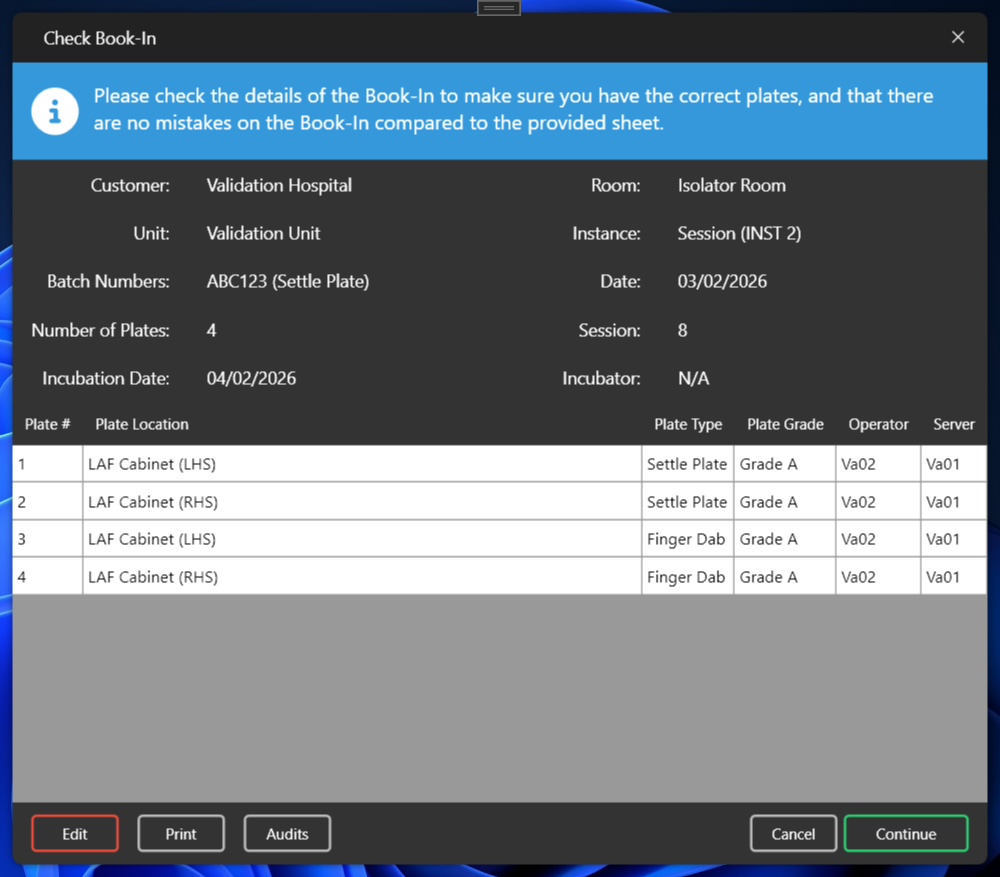The height and width of the screenshot is (877, 1000).
Task: Click the blue info icon in banner
Action: pyautogui.click(x=55, y=111)
